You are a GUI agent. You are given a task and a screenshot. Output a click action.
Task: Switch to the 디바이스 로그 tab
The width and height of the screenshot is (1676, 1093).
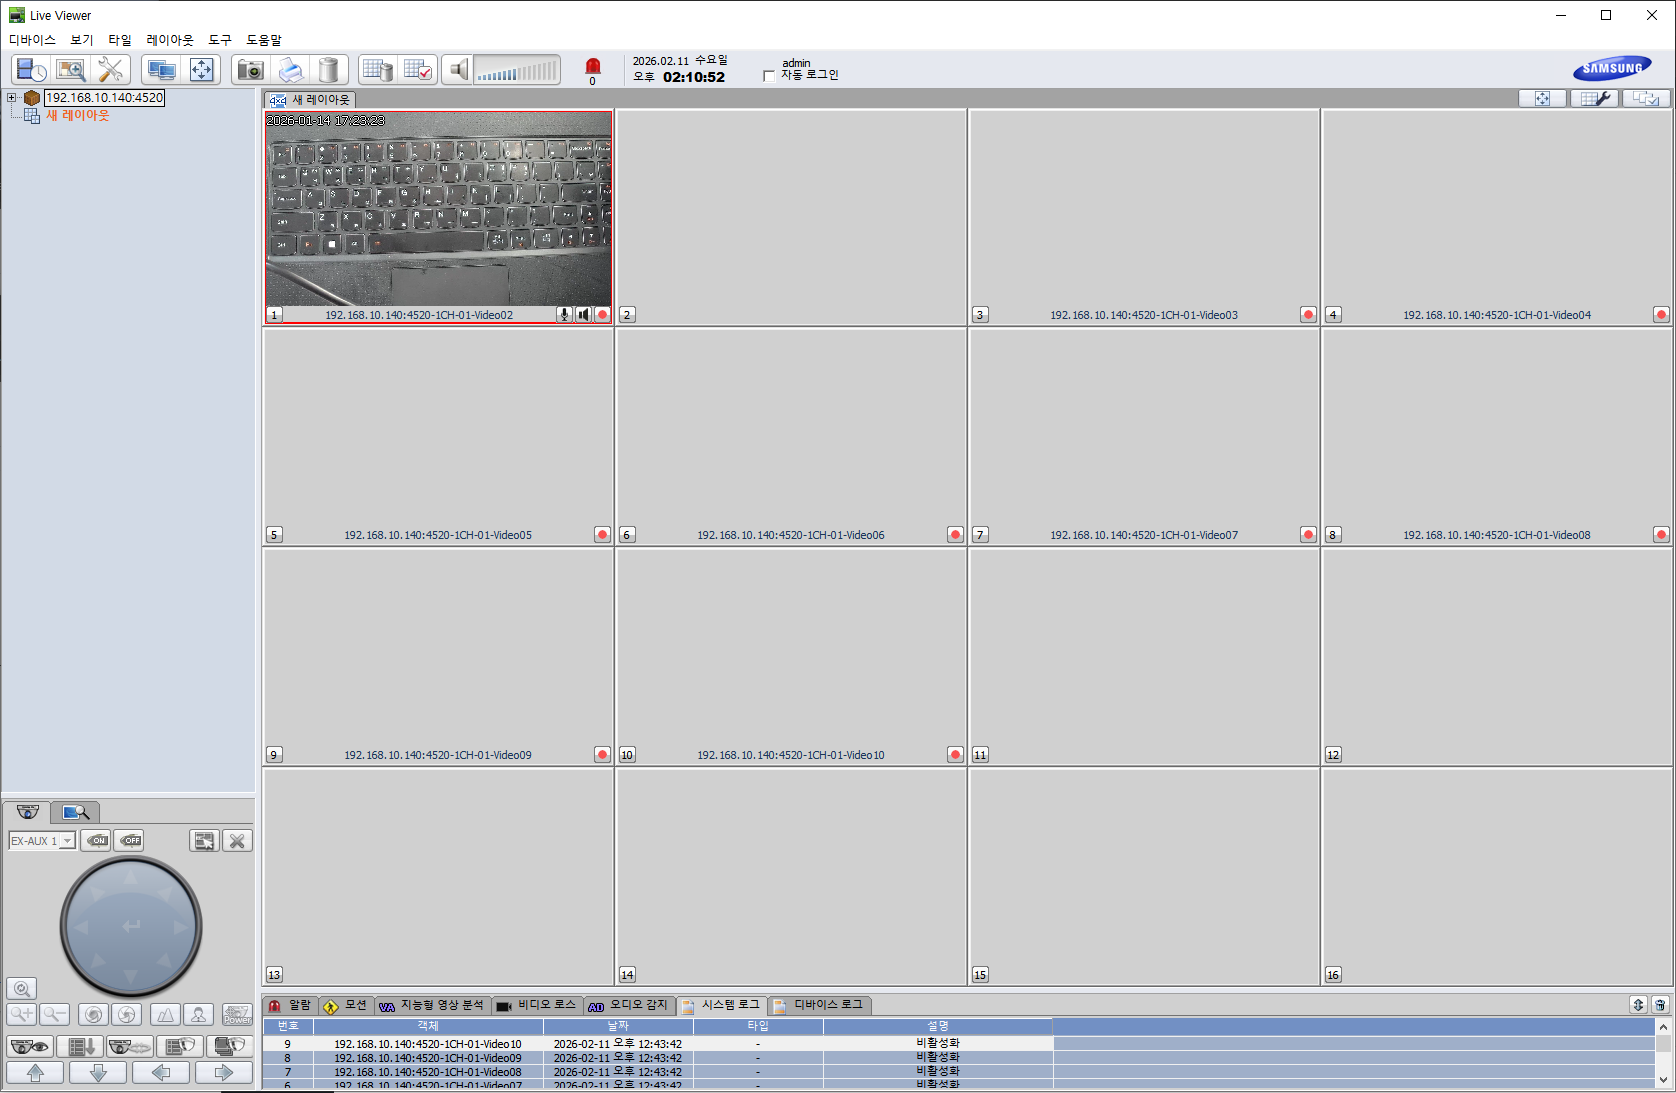point(819,1006)
